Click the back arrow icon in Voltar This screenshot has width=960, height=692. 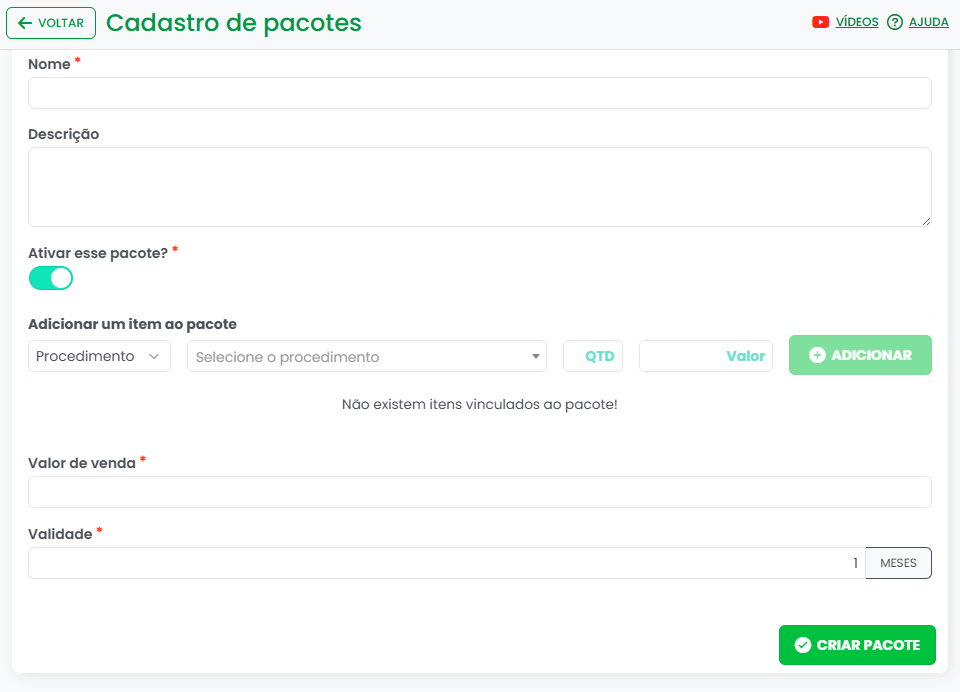pyautogui.click(x=25, y=23)
